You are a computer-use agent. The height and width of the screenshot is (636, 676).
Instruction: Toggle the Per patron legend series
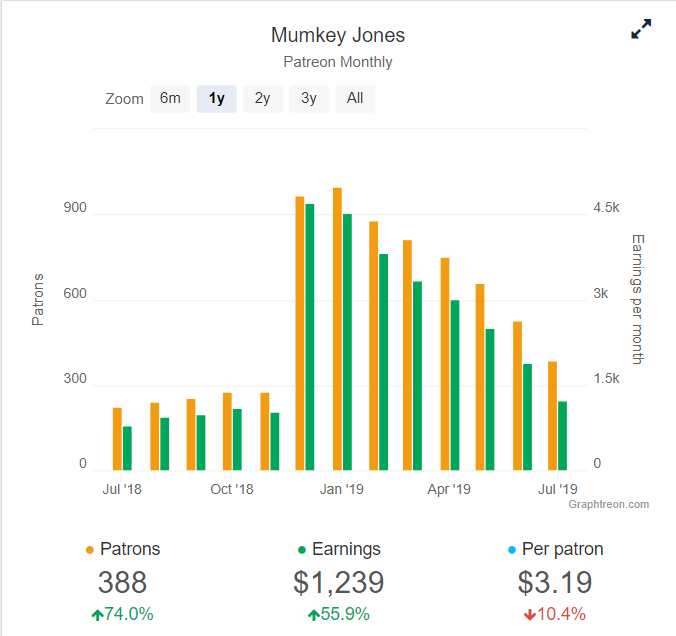[x=556, y=549]
